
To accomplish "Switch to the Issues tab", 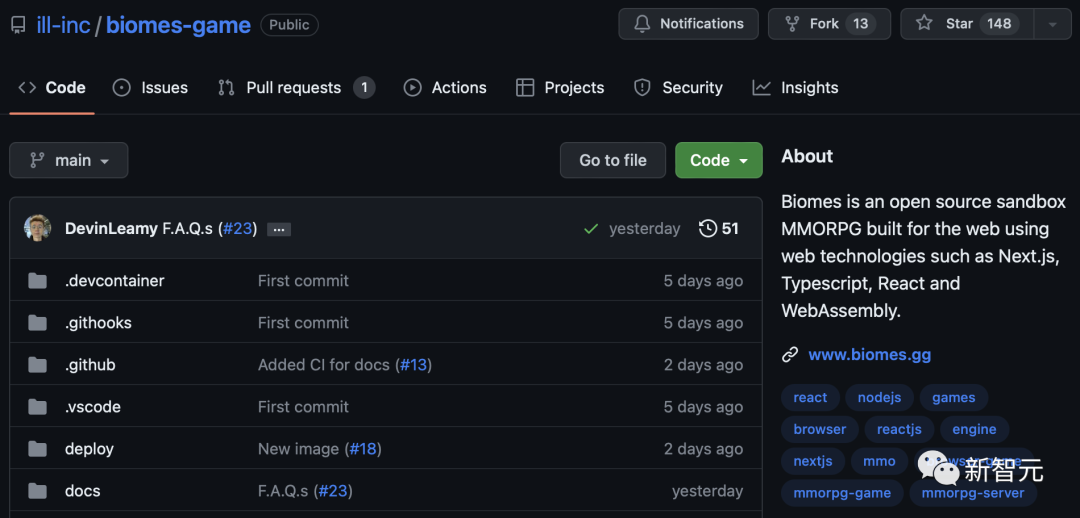I will coord(150,88).
